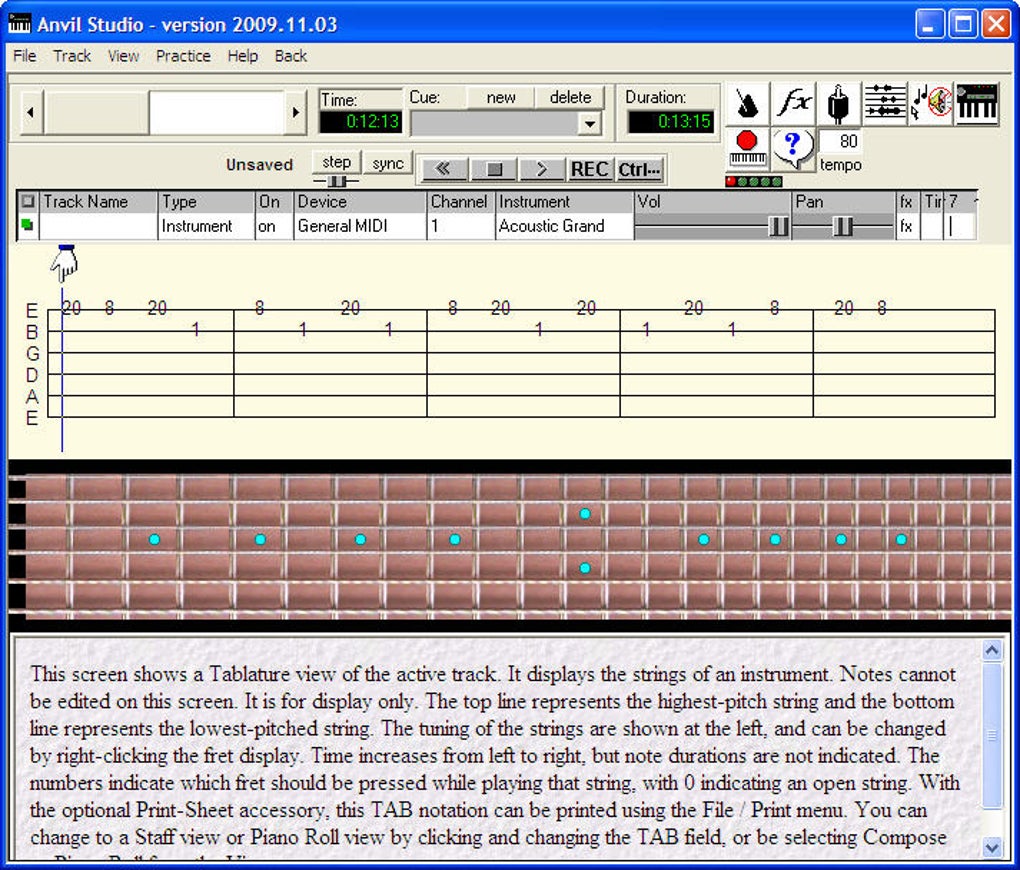Viewport: 1020px width, 870px height.
Task: Click the notes and muted speaker icon
Action: point(931,103)
